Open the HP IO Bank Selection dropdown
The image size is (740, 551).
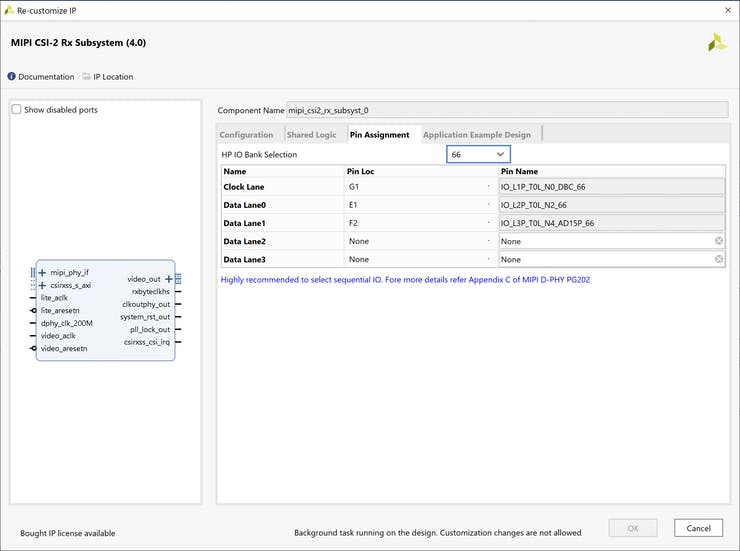coord(478,155)
